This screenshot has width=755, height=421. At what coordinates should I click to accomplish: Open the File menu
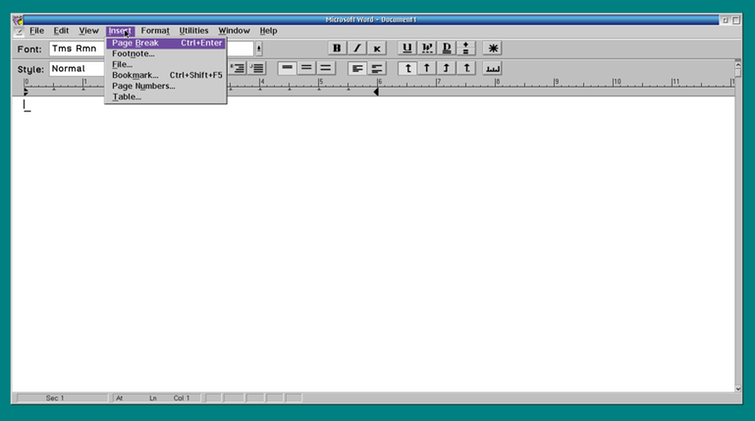click(x=37, y=31)
